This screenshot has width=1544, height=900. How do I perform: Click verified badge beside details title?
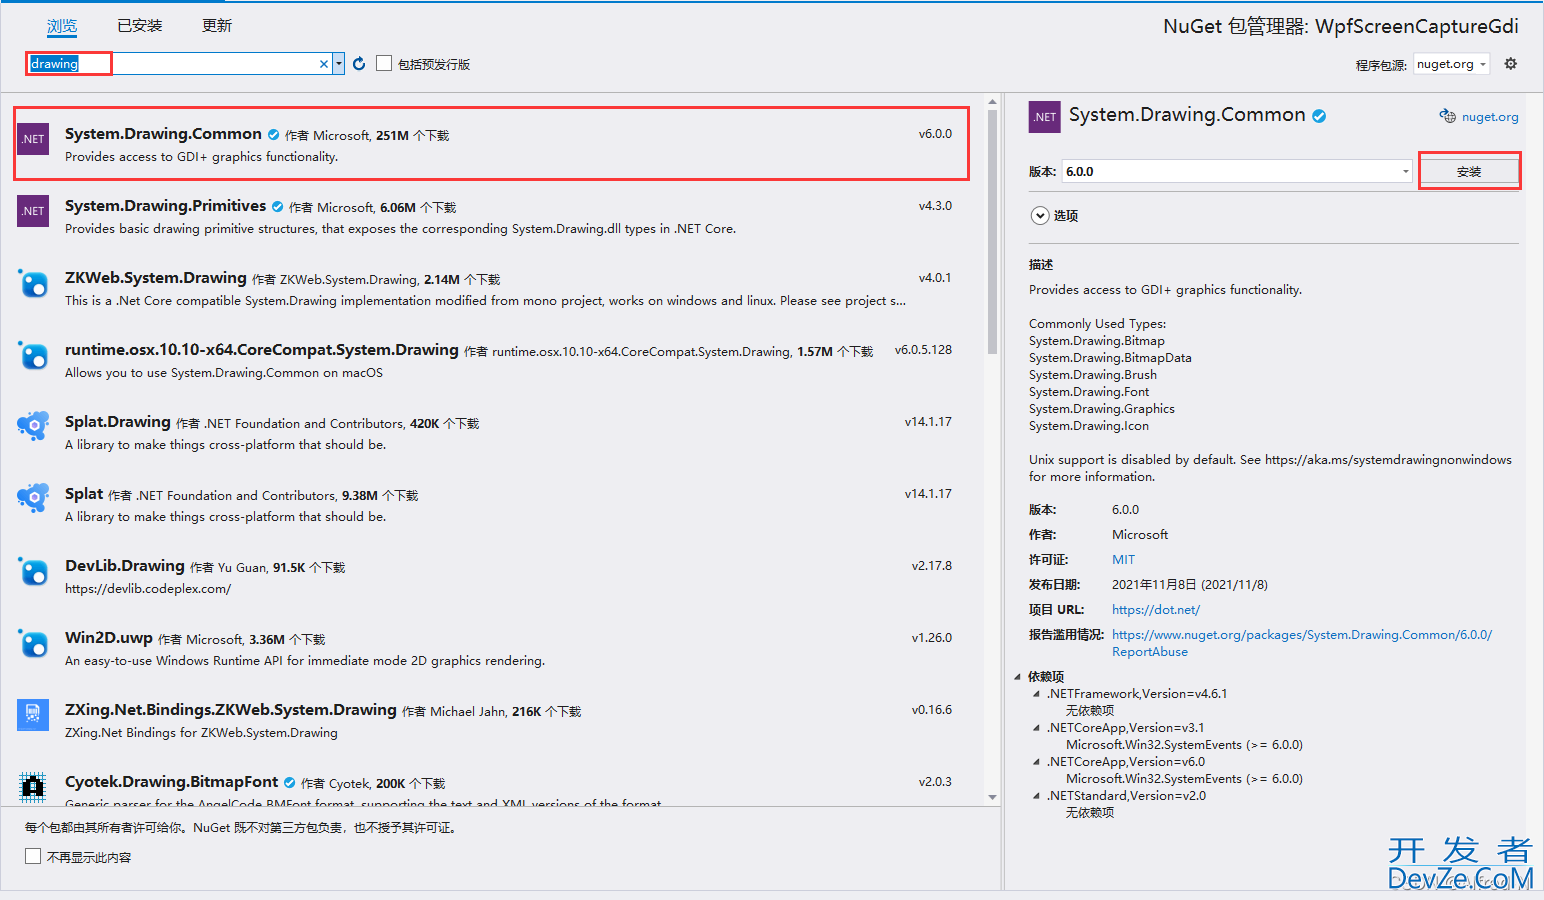pyautogui.click(x=1319, y=116)
